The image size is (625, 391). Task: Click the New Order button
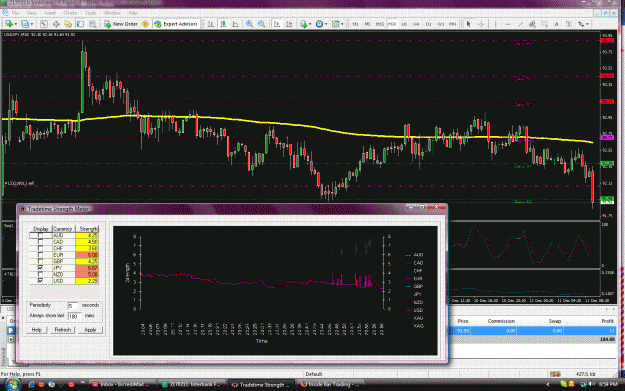coord(121,24)
